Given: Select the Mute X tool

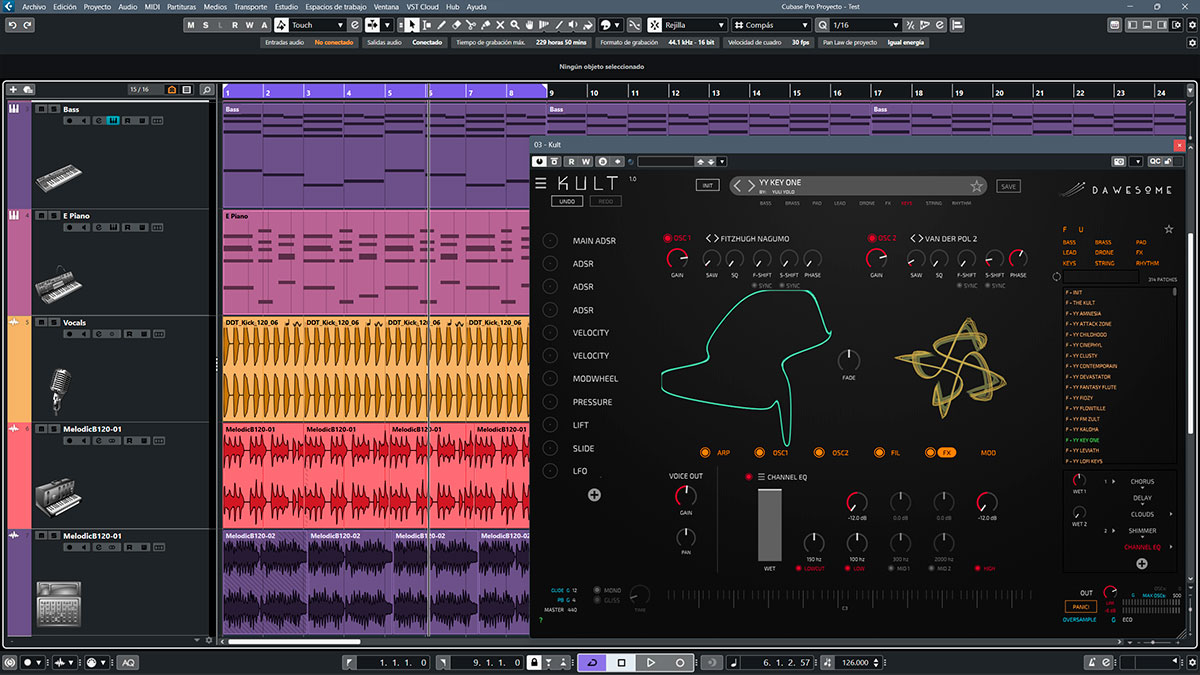Looking at the screenshot, I should click(500, 24).
